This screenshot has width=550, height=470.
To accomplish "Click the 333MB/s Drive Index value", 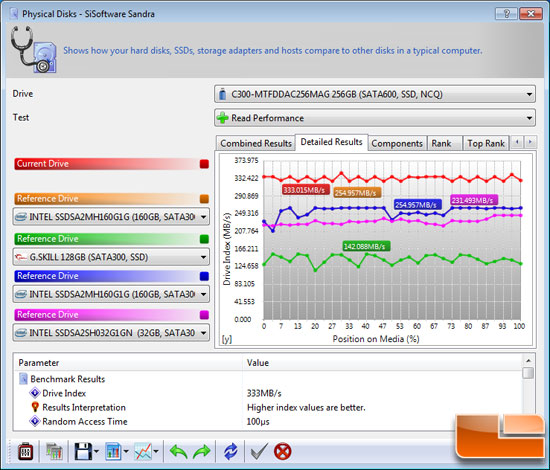I will click(x=264, y=393).
